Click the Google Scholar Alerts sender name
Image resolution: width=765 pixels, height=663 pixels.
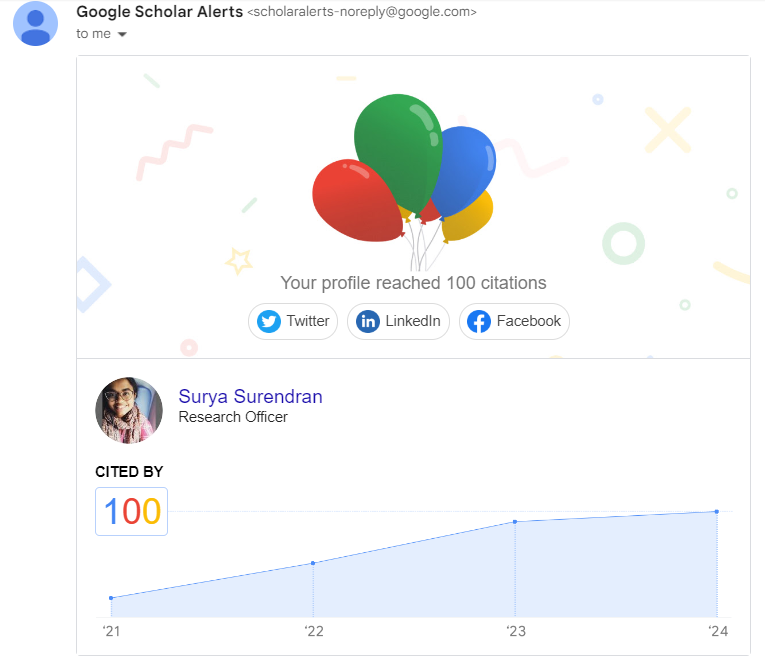pyautogui.click(x=160, y=12)
